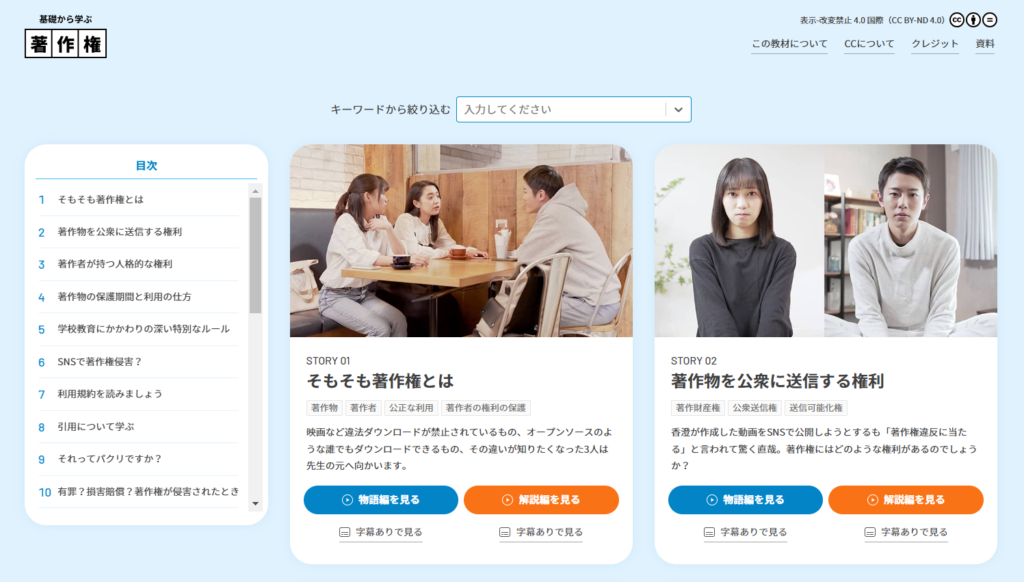
Task: Click the CC no-derivatives (ND) equals icon
Action: click(989, 19)
